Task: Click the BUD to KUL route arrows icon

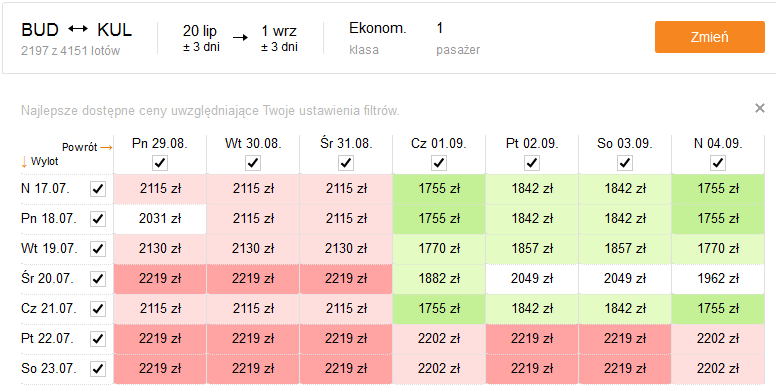Action: tap(78, 30)
